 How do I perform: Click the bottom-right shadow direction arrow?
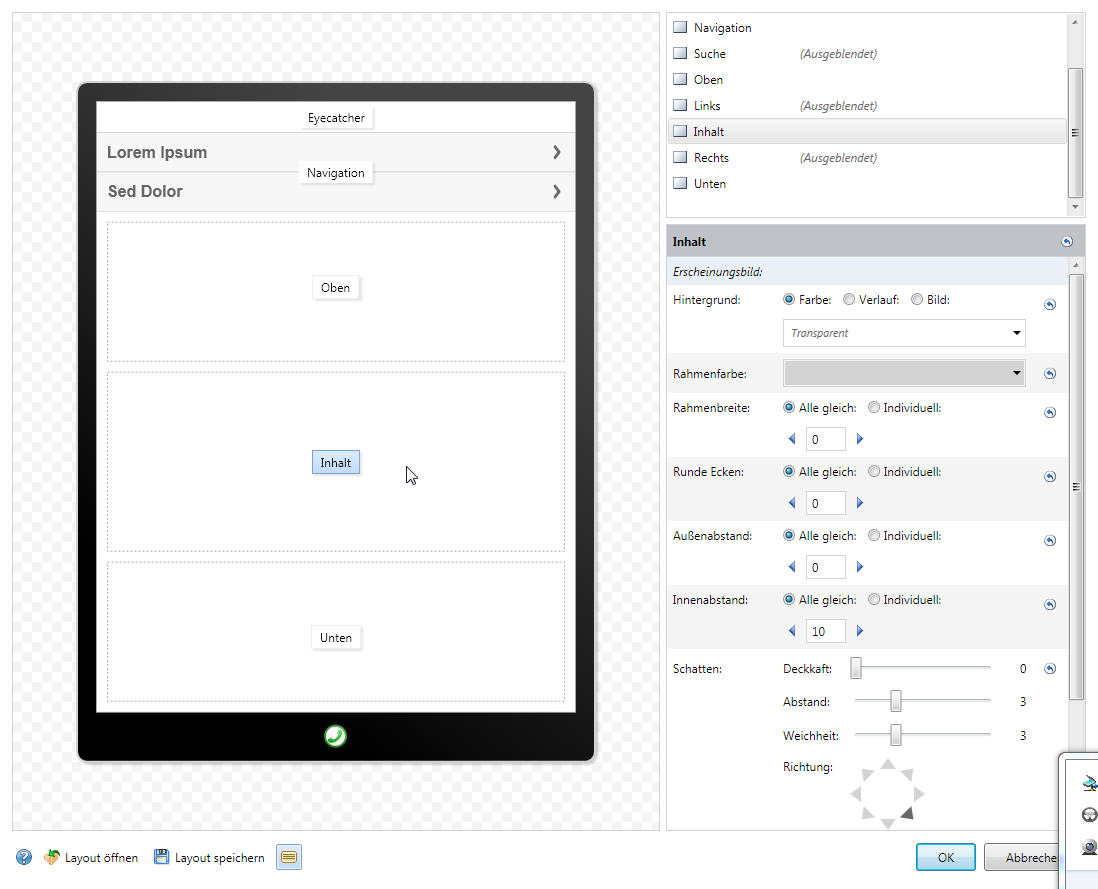(x=908, y=814)
